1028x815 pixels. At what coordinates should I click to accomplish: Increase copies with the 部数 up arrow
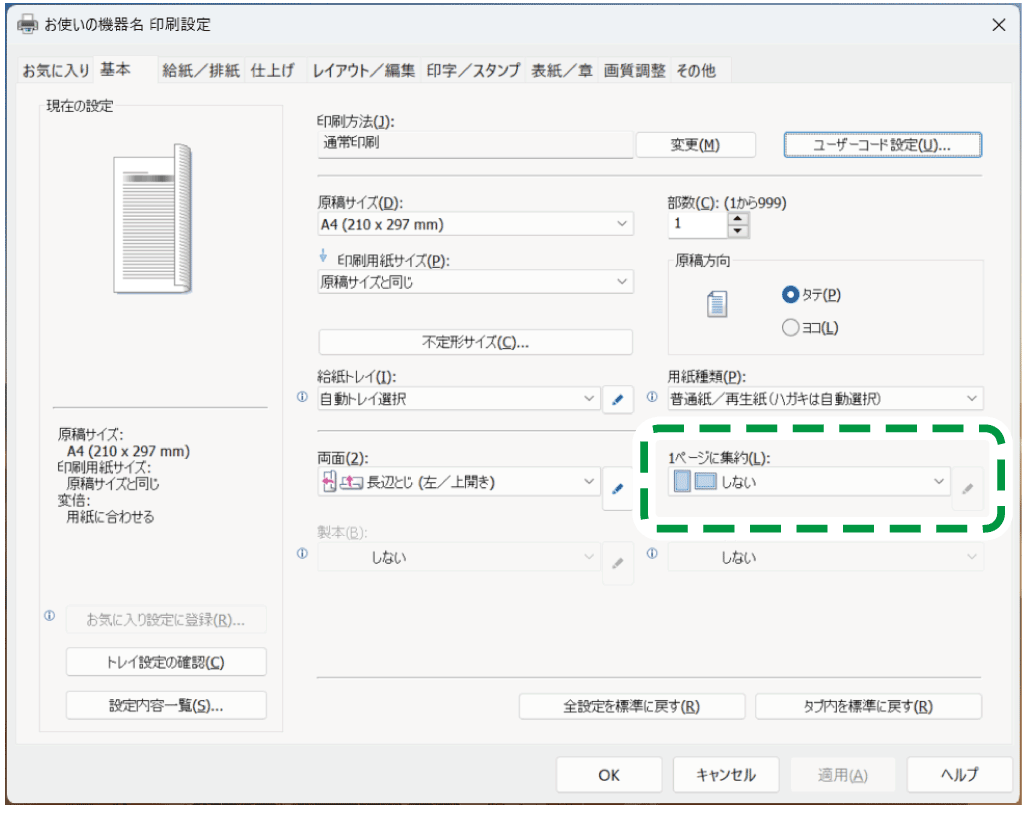click(738, 218)
